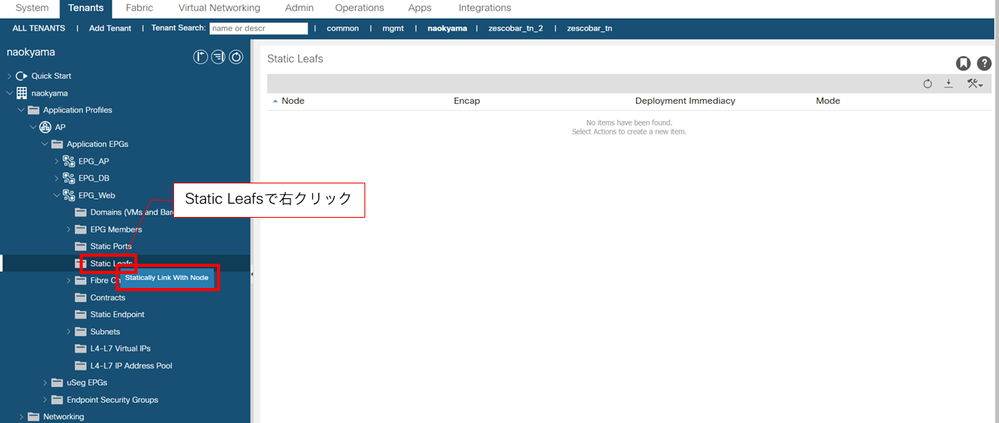Image resolution: width=999 pixels, height=423 pixels.
Task: Collapse the EPG_Web node chevron
Action: coord(57,196)
